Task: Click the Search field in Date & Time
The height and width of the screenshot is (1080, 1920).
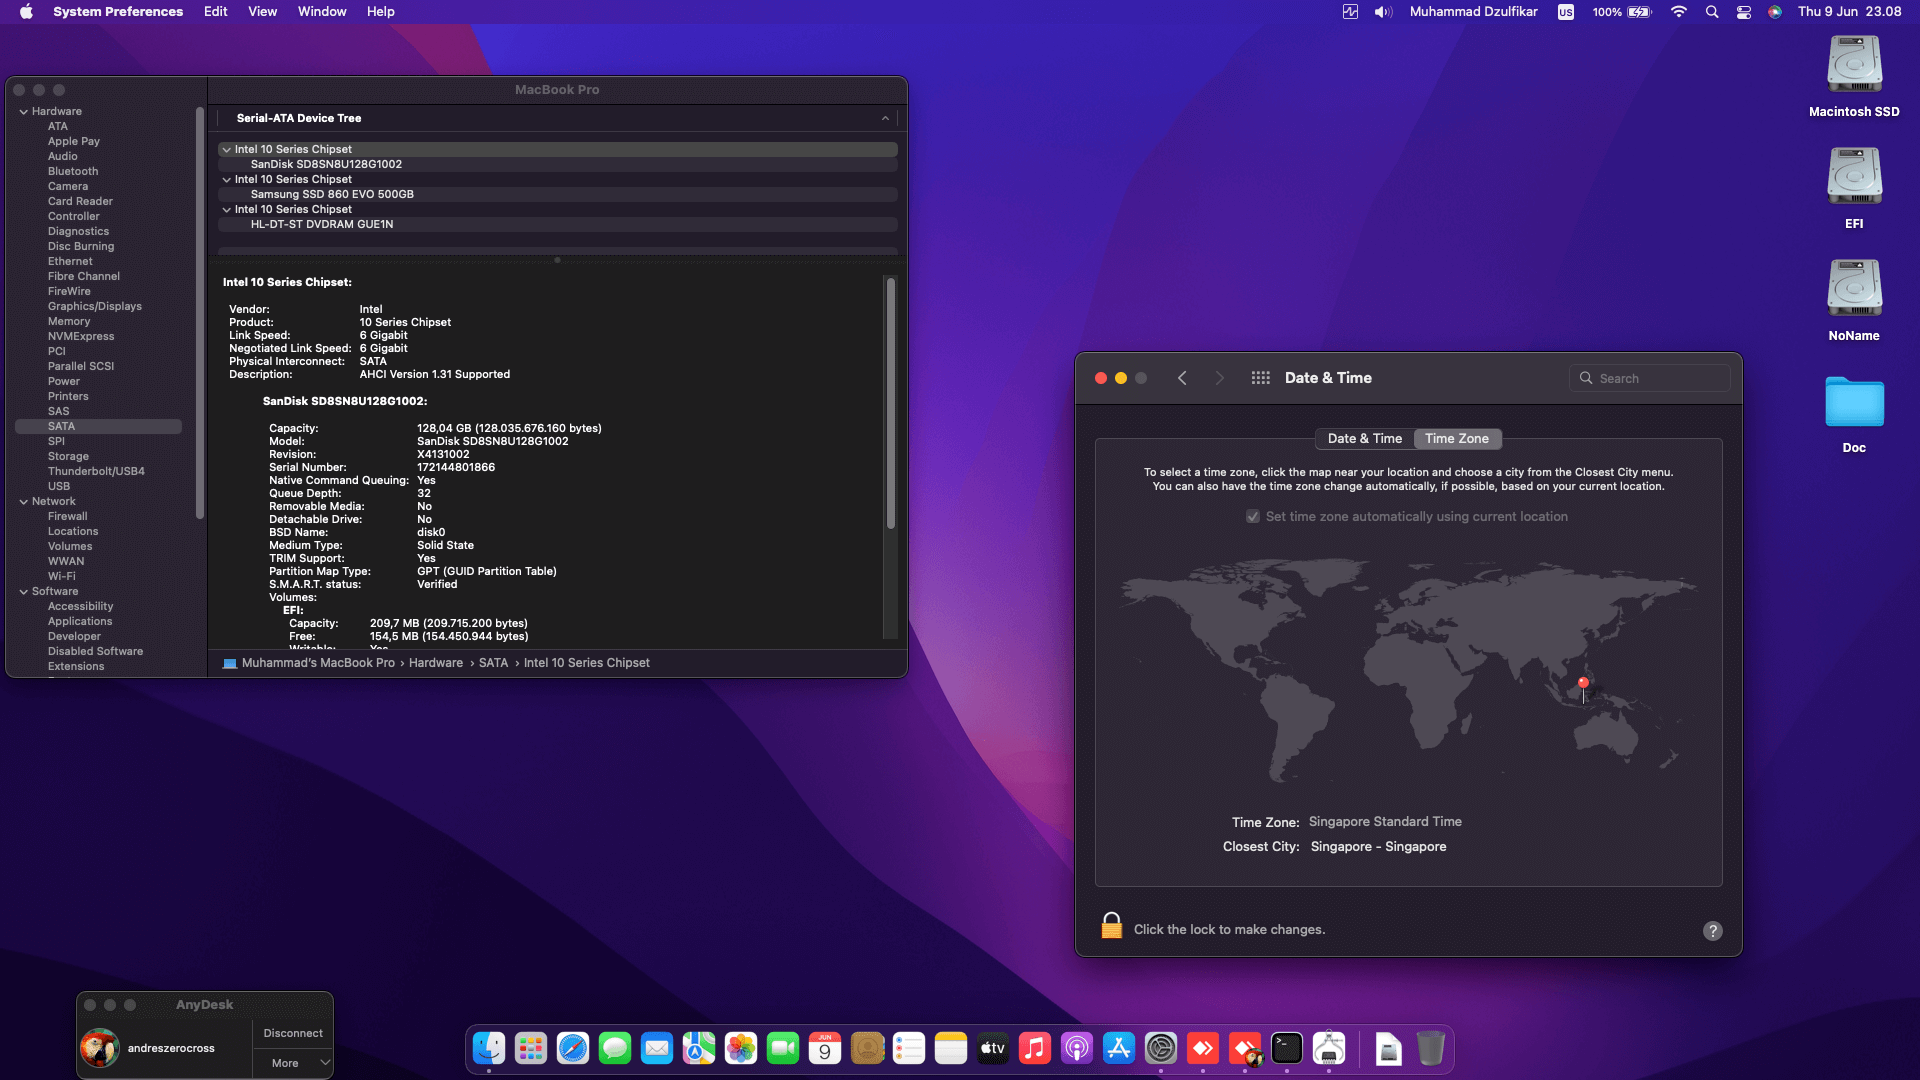Action: [x=1650, y=378]
